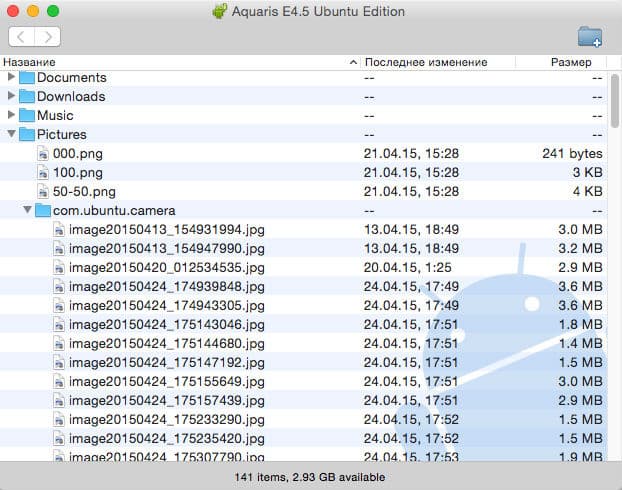Go forward with the right arrow button
Viewport: 622px width, 490px height.
coord(48,37)
